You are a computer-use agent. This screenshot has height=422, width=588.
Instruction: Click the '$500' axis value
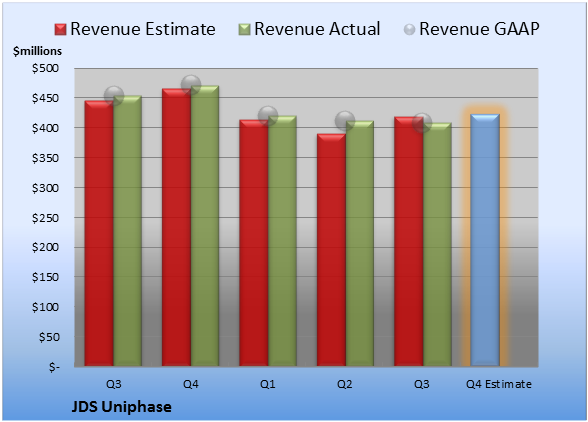click(x=45, y=68)
